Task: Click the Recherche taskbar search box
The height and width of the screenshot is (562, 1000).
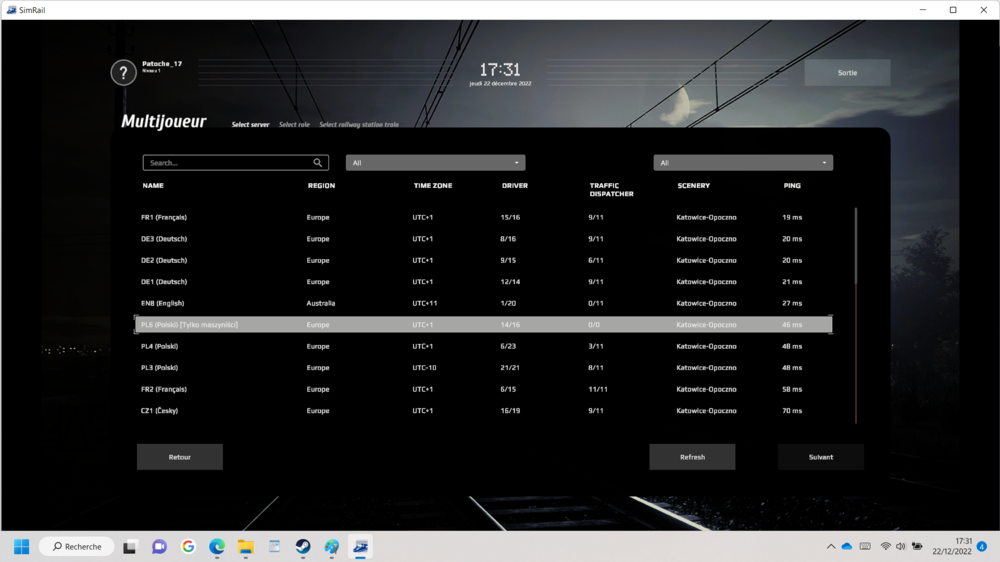Action: point(77,547)
